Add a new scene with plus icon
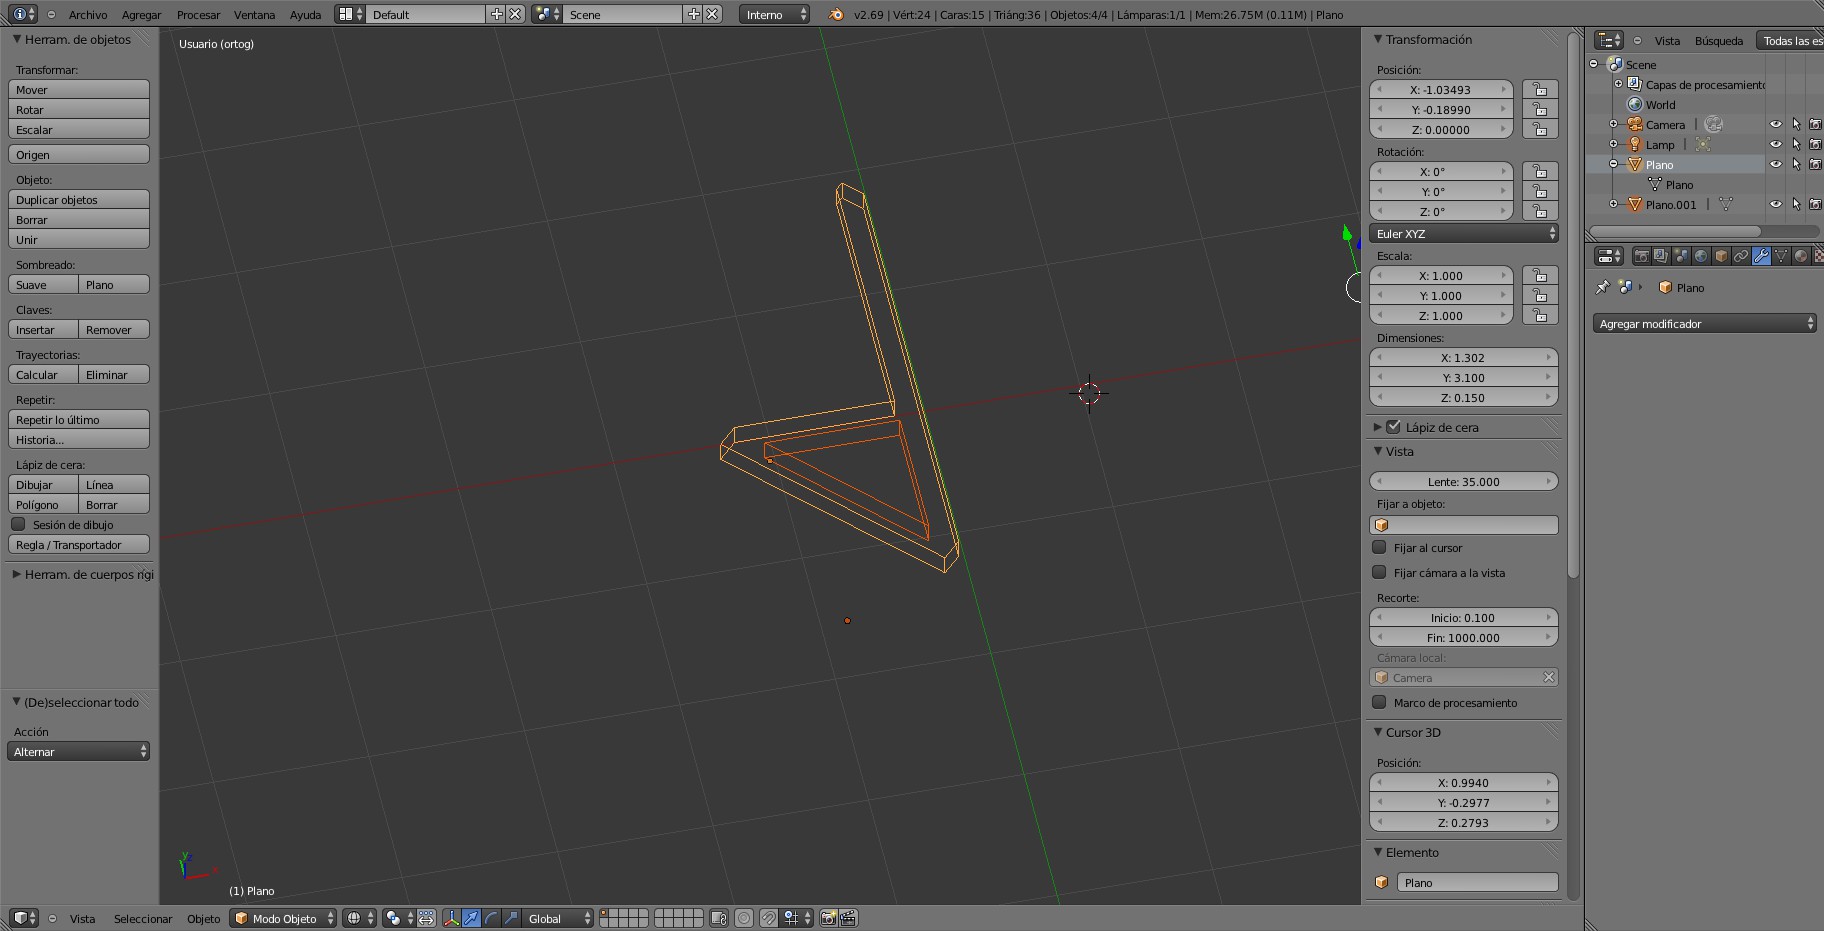This screenshot has width=1824, height=931. tap(693, 14)
